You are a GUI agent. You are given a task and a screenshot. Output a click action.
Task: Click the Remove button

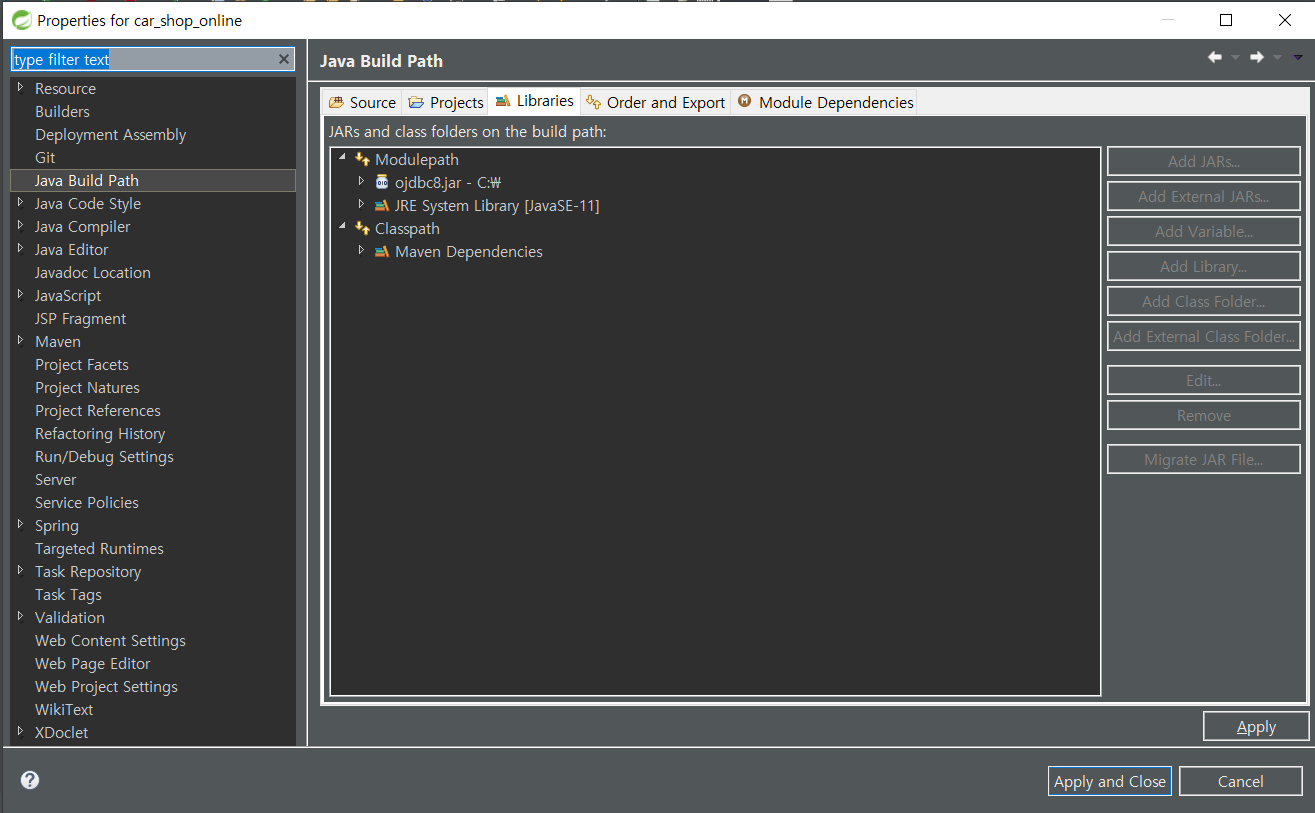(1204, 415)
